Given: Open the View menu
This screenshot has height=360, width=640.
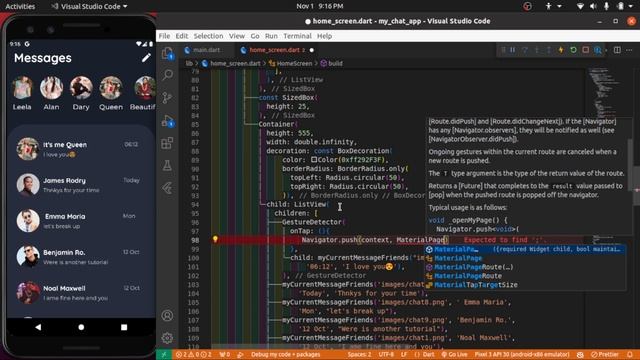Looking at the screenshot, I should click(x=237, y=36).
